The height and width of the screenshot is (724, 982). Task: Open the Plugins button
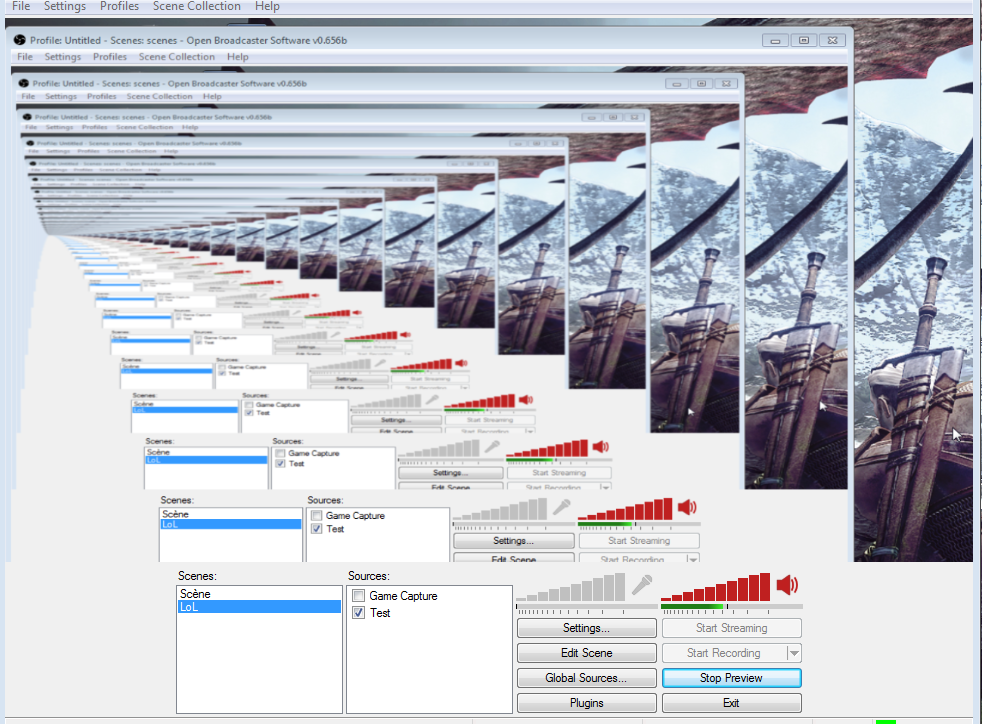coord(586,703)
